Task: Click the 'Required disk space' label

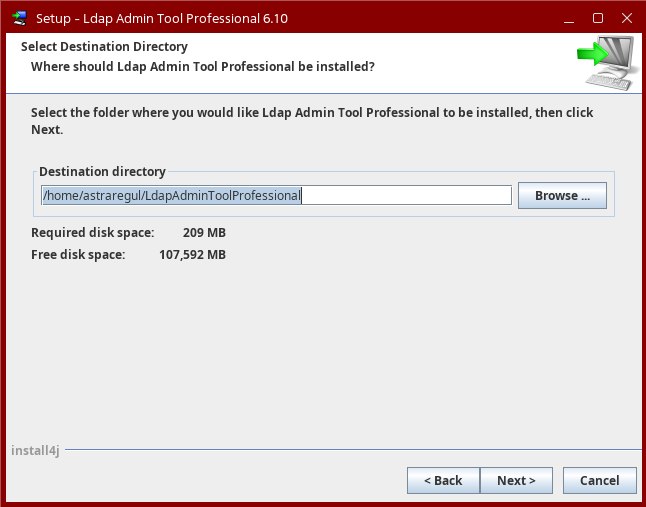Action: [93, 233]
